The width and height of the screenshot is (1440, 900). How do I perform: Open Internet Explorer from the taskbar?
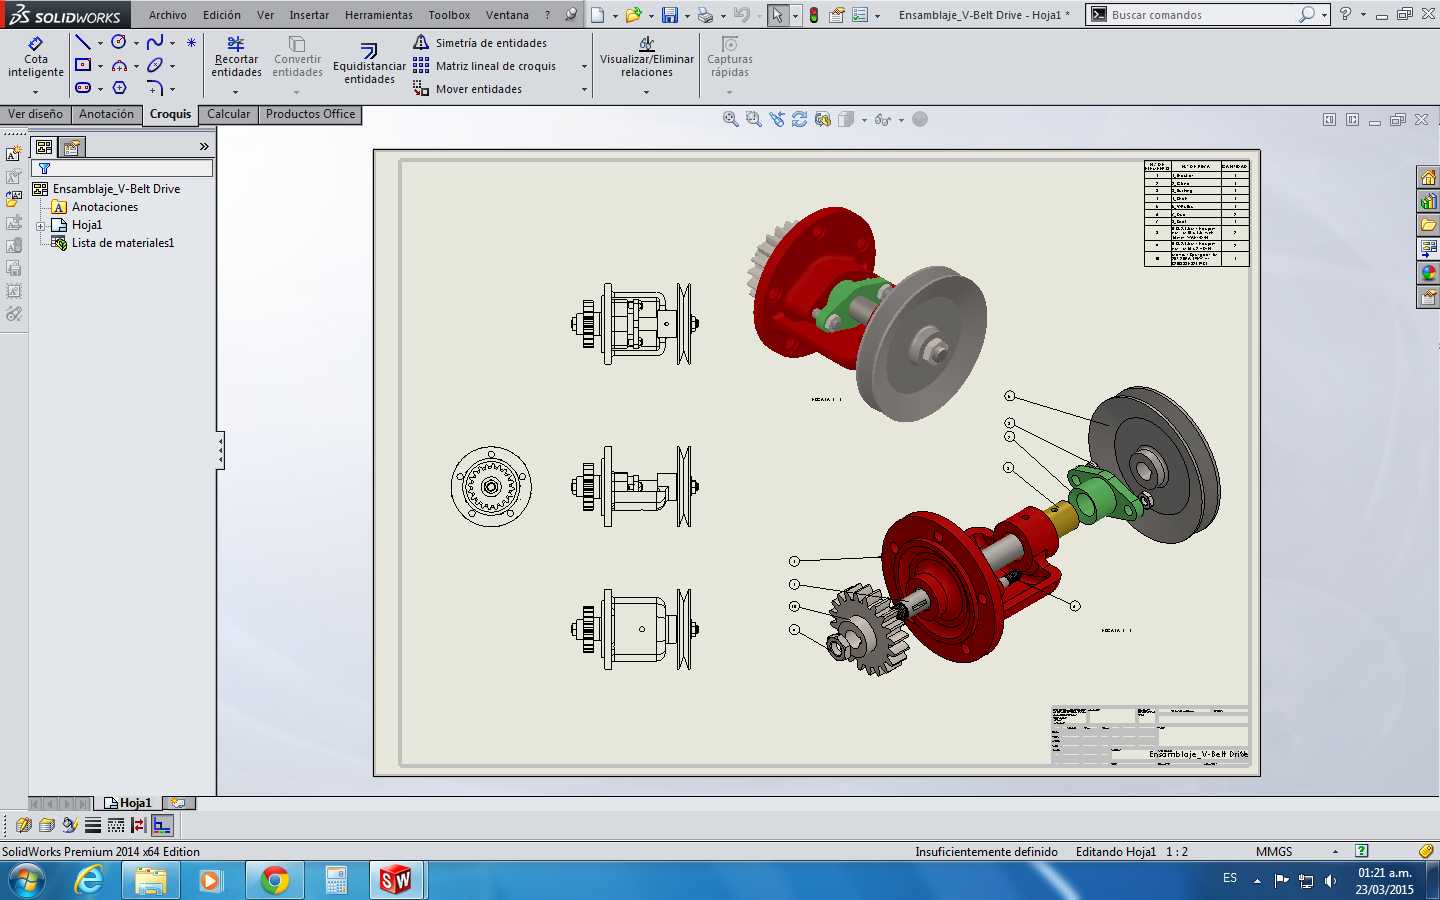point(89,880)
